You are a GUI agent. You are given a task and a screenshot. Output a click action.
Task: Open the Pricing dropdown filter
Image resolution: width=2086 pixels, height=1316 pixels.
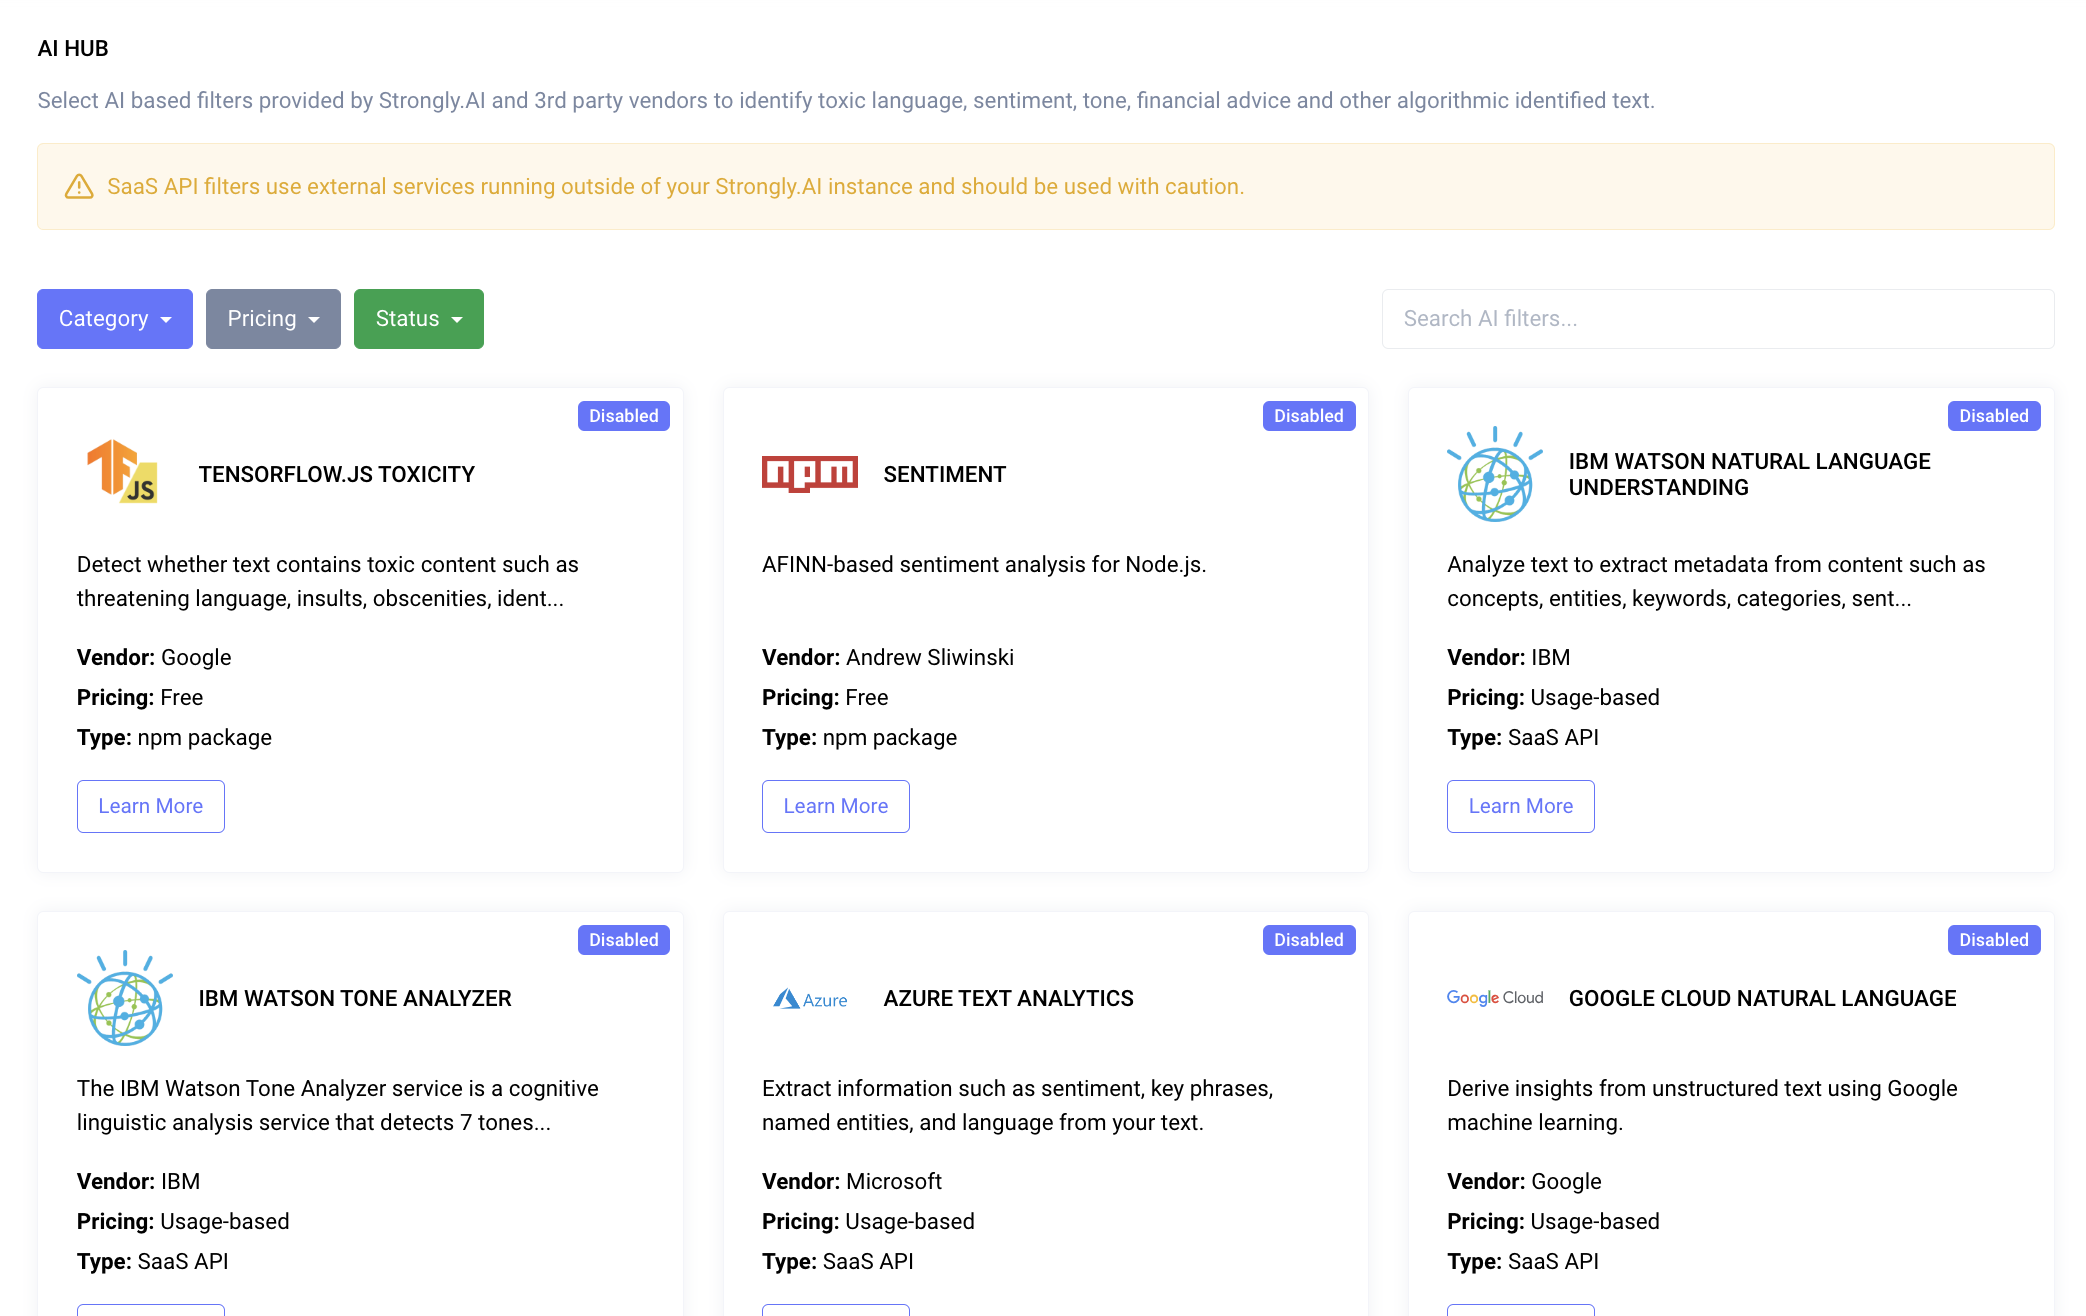[x=273, y=319]
